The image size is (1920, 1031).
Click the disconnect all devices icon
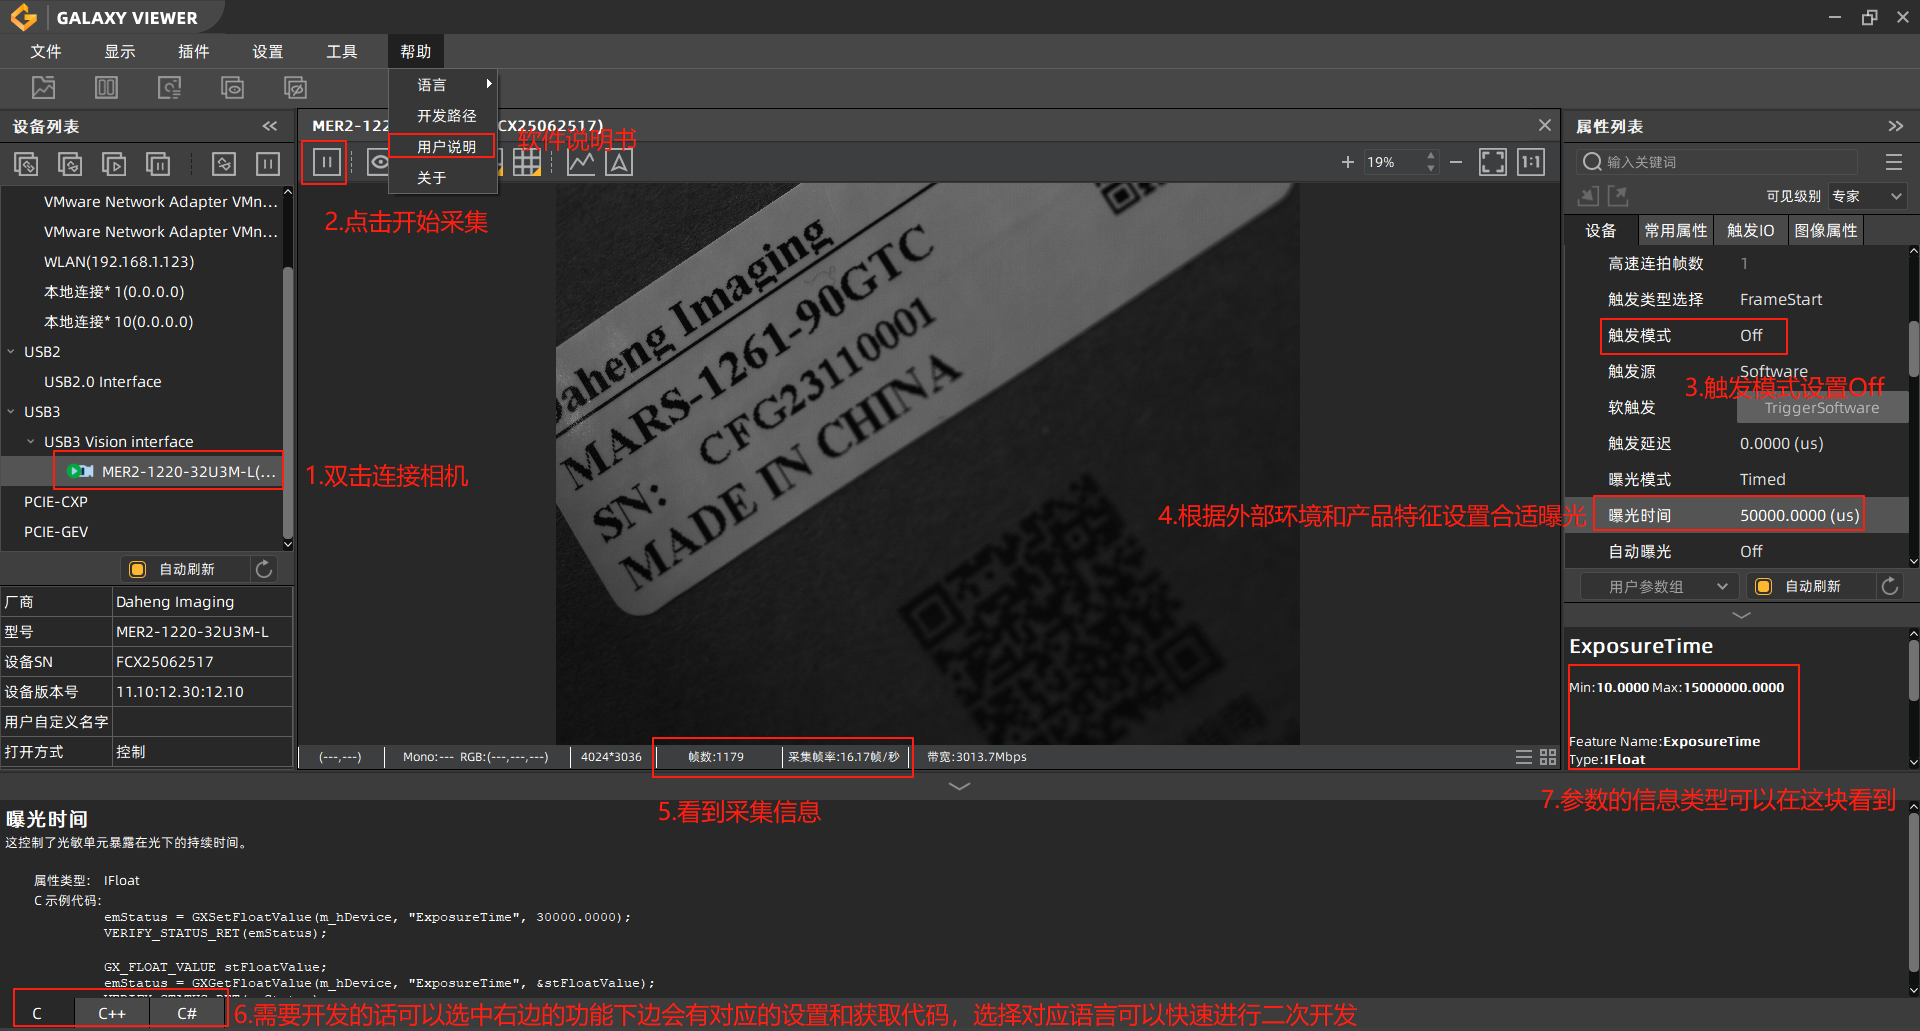(70, 163)
